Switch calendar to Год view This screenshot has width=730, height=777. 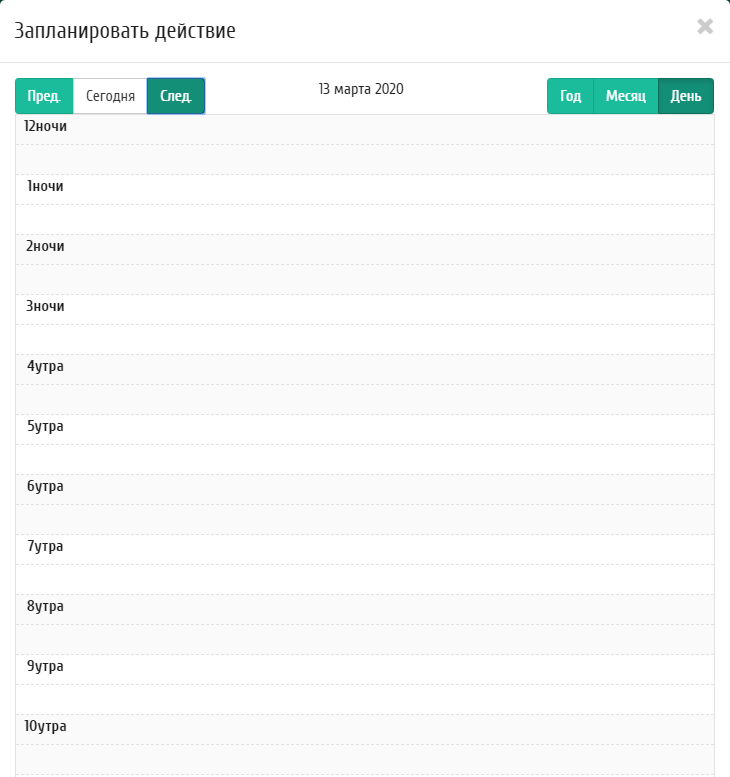pyautogui.click(x=570, y=96)
